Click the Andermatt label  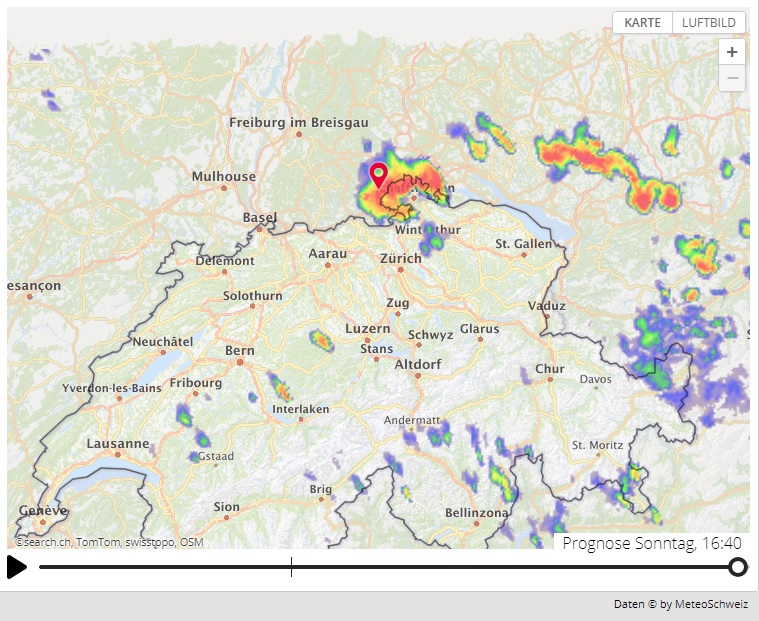[x=411, y=420]
